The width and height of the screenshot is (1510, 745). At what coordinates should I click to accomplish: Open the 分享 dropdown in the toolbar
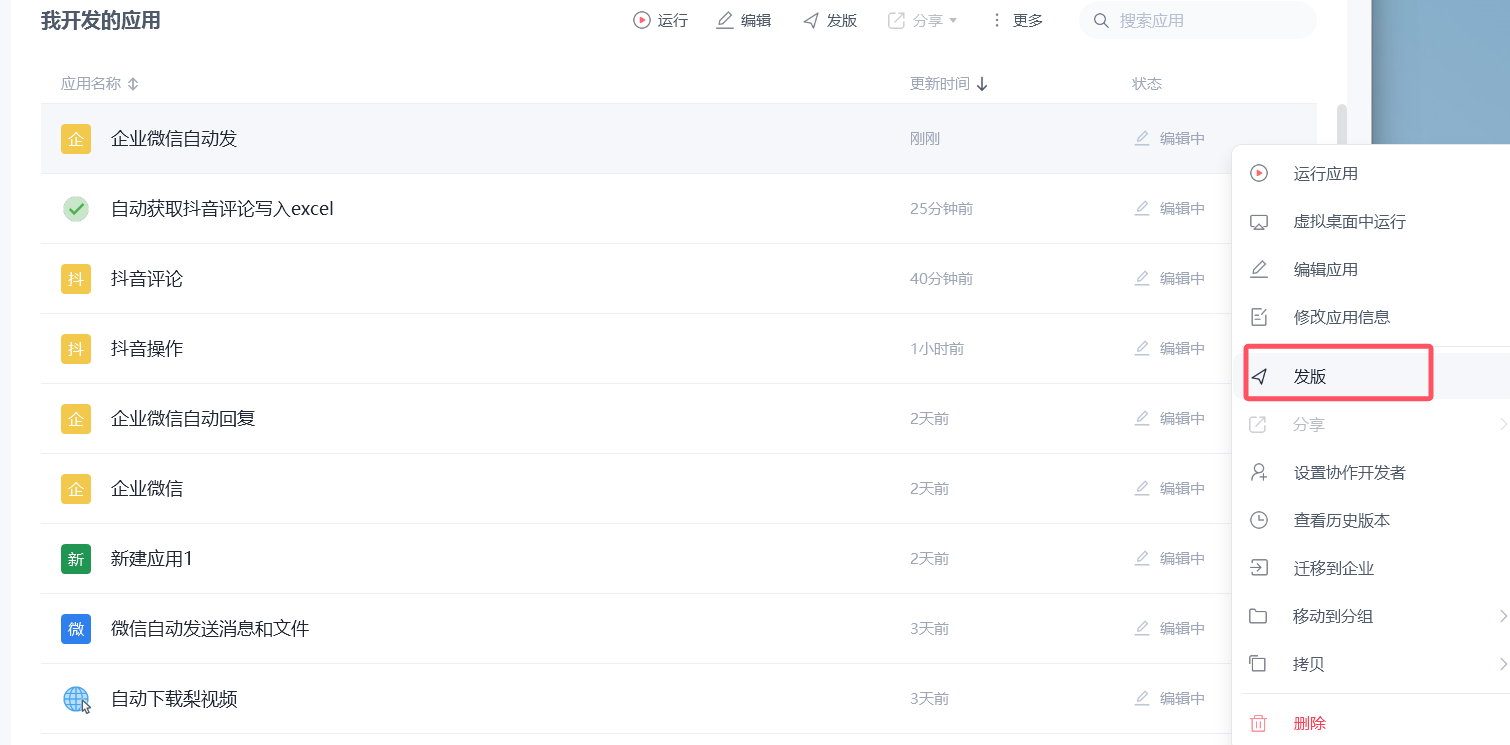point(923,20)
